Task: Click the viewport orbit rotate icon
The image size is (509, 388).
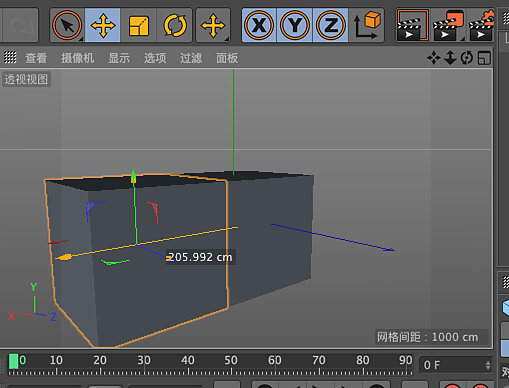Action: click(x=467, y=58)
